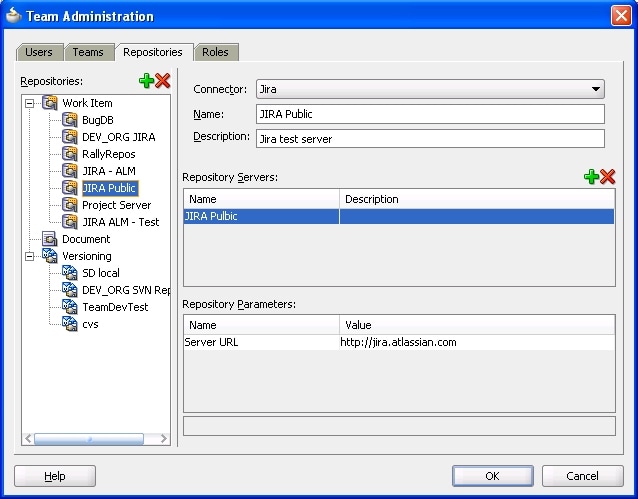Image resolution: width=638 pixels, height=499 pixels.
Task: Select JIRA ALM - Test in the tree
Action: [x=121, y=222]
